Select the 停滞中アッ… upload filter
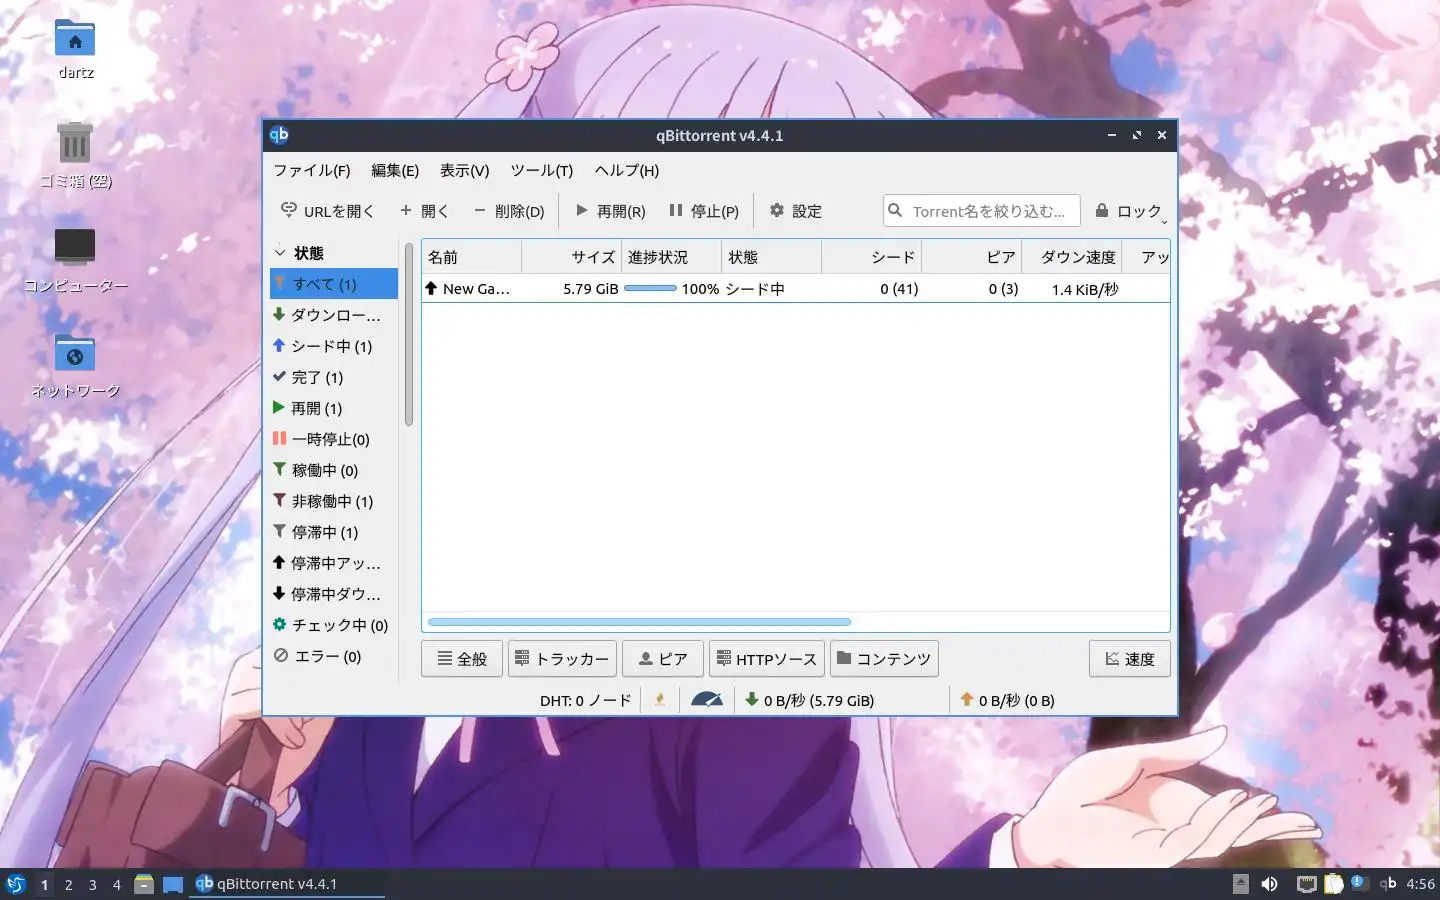Screen dimensions: 1440x900 (334, 563)
